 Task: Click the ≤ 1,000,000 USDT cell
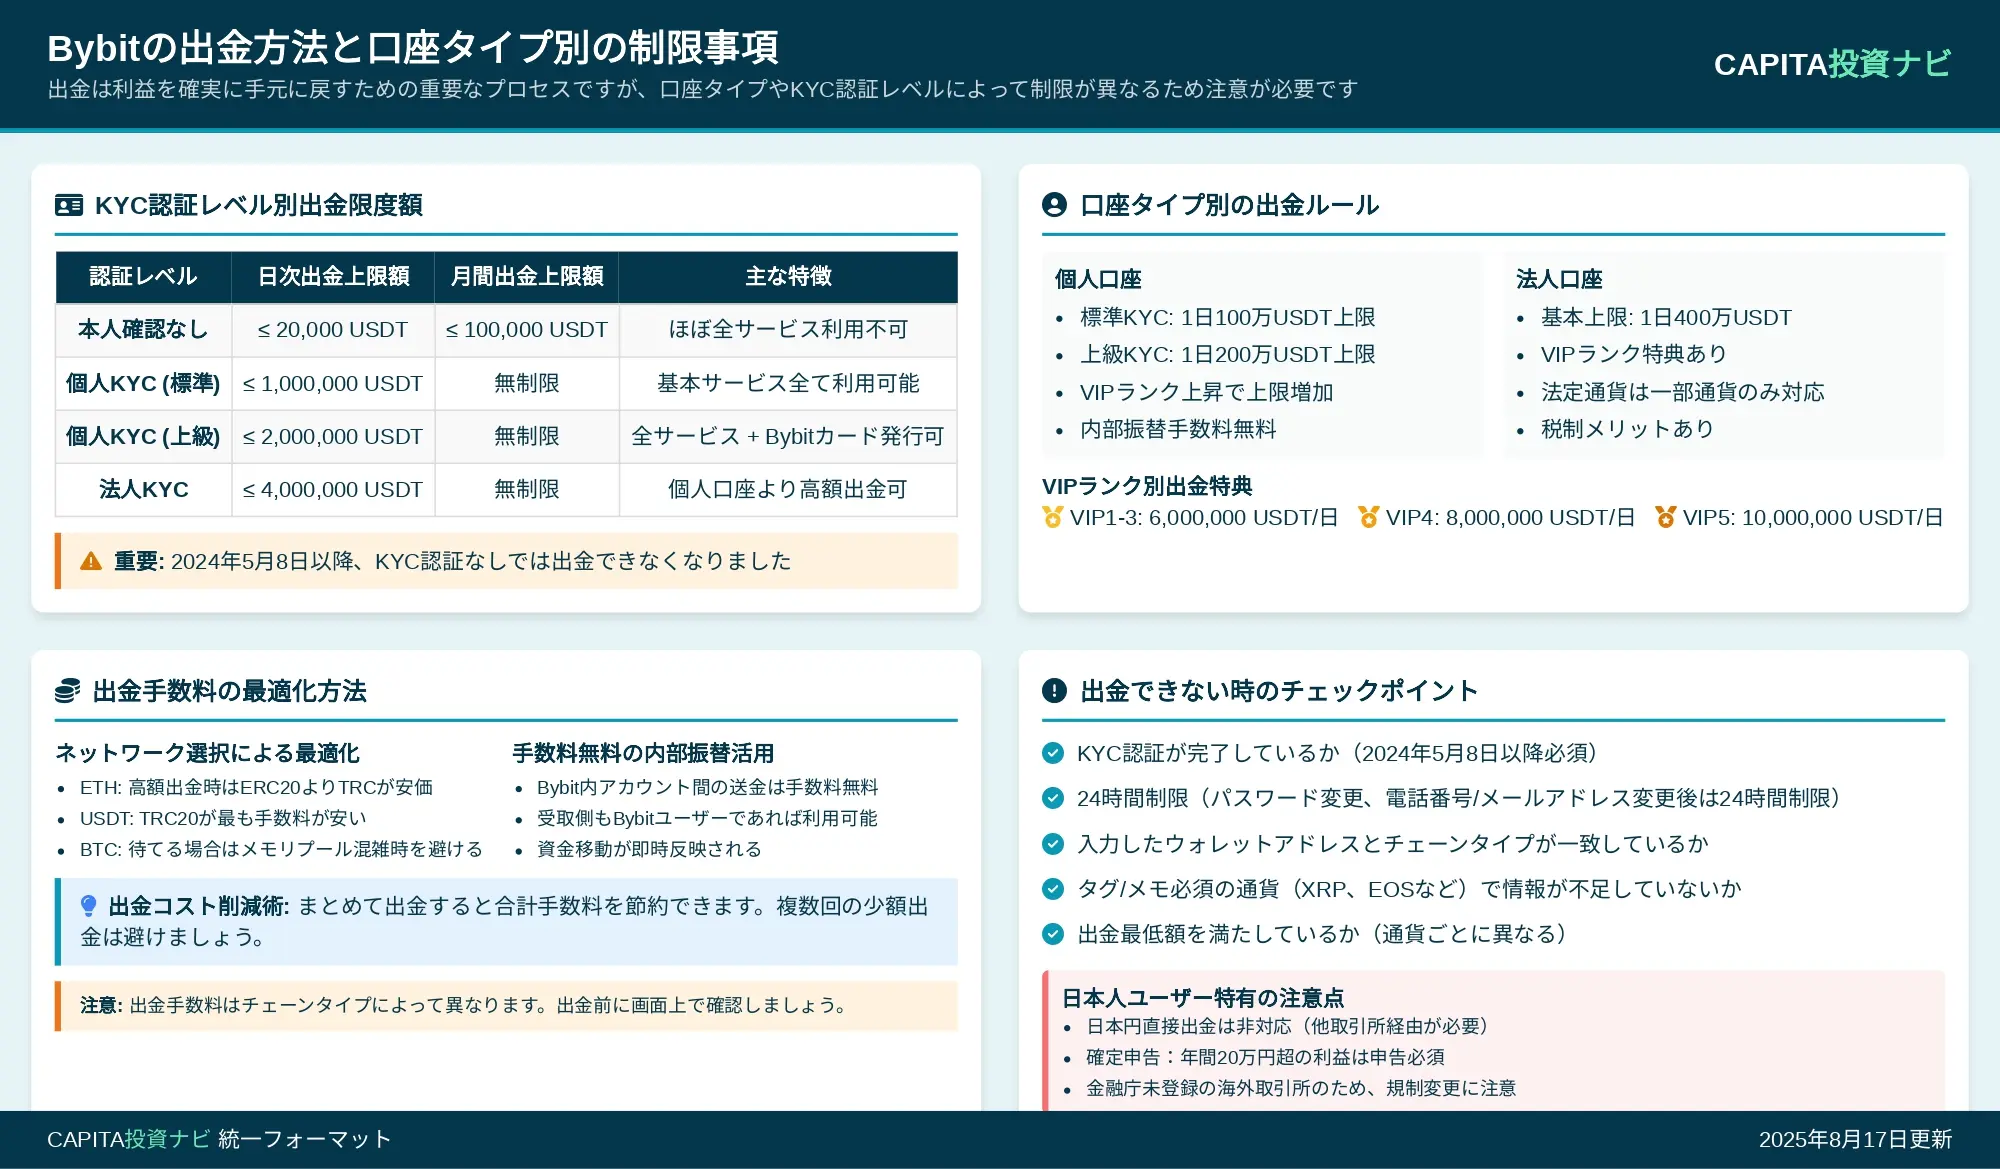point(333,384)
